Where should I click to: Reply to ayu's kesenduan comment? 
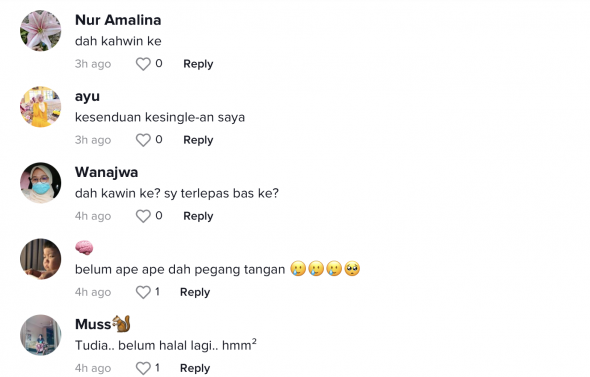(198, 140)
